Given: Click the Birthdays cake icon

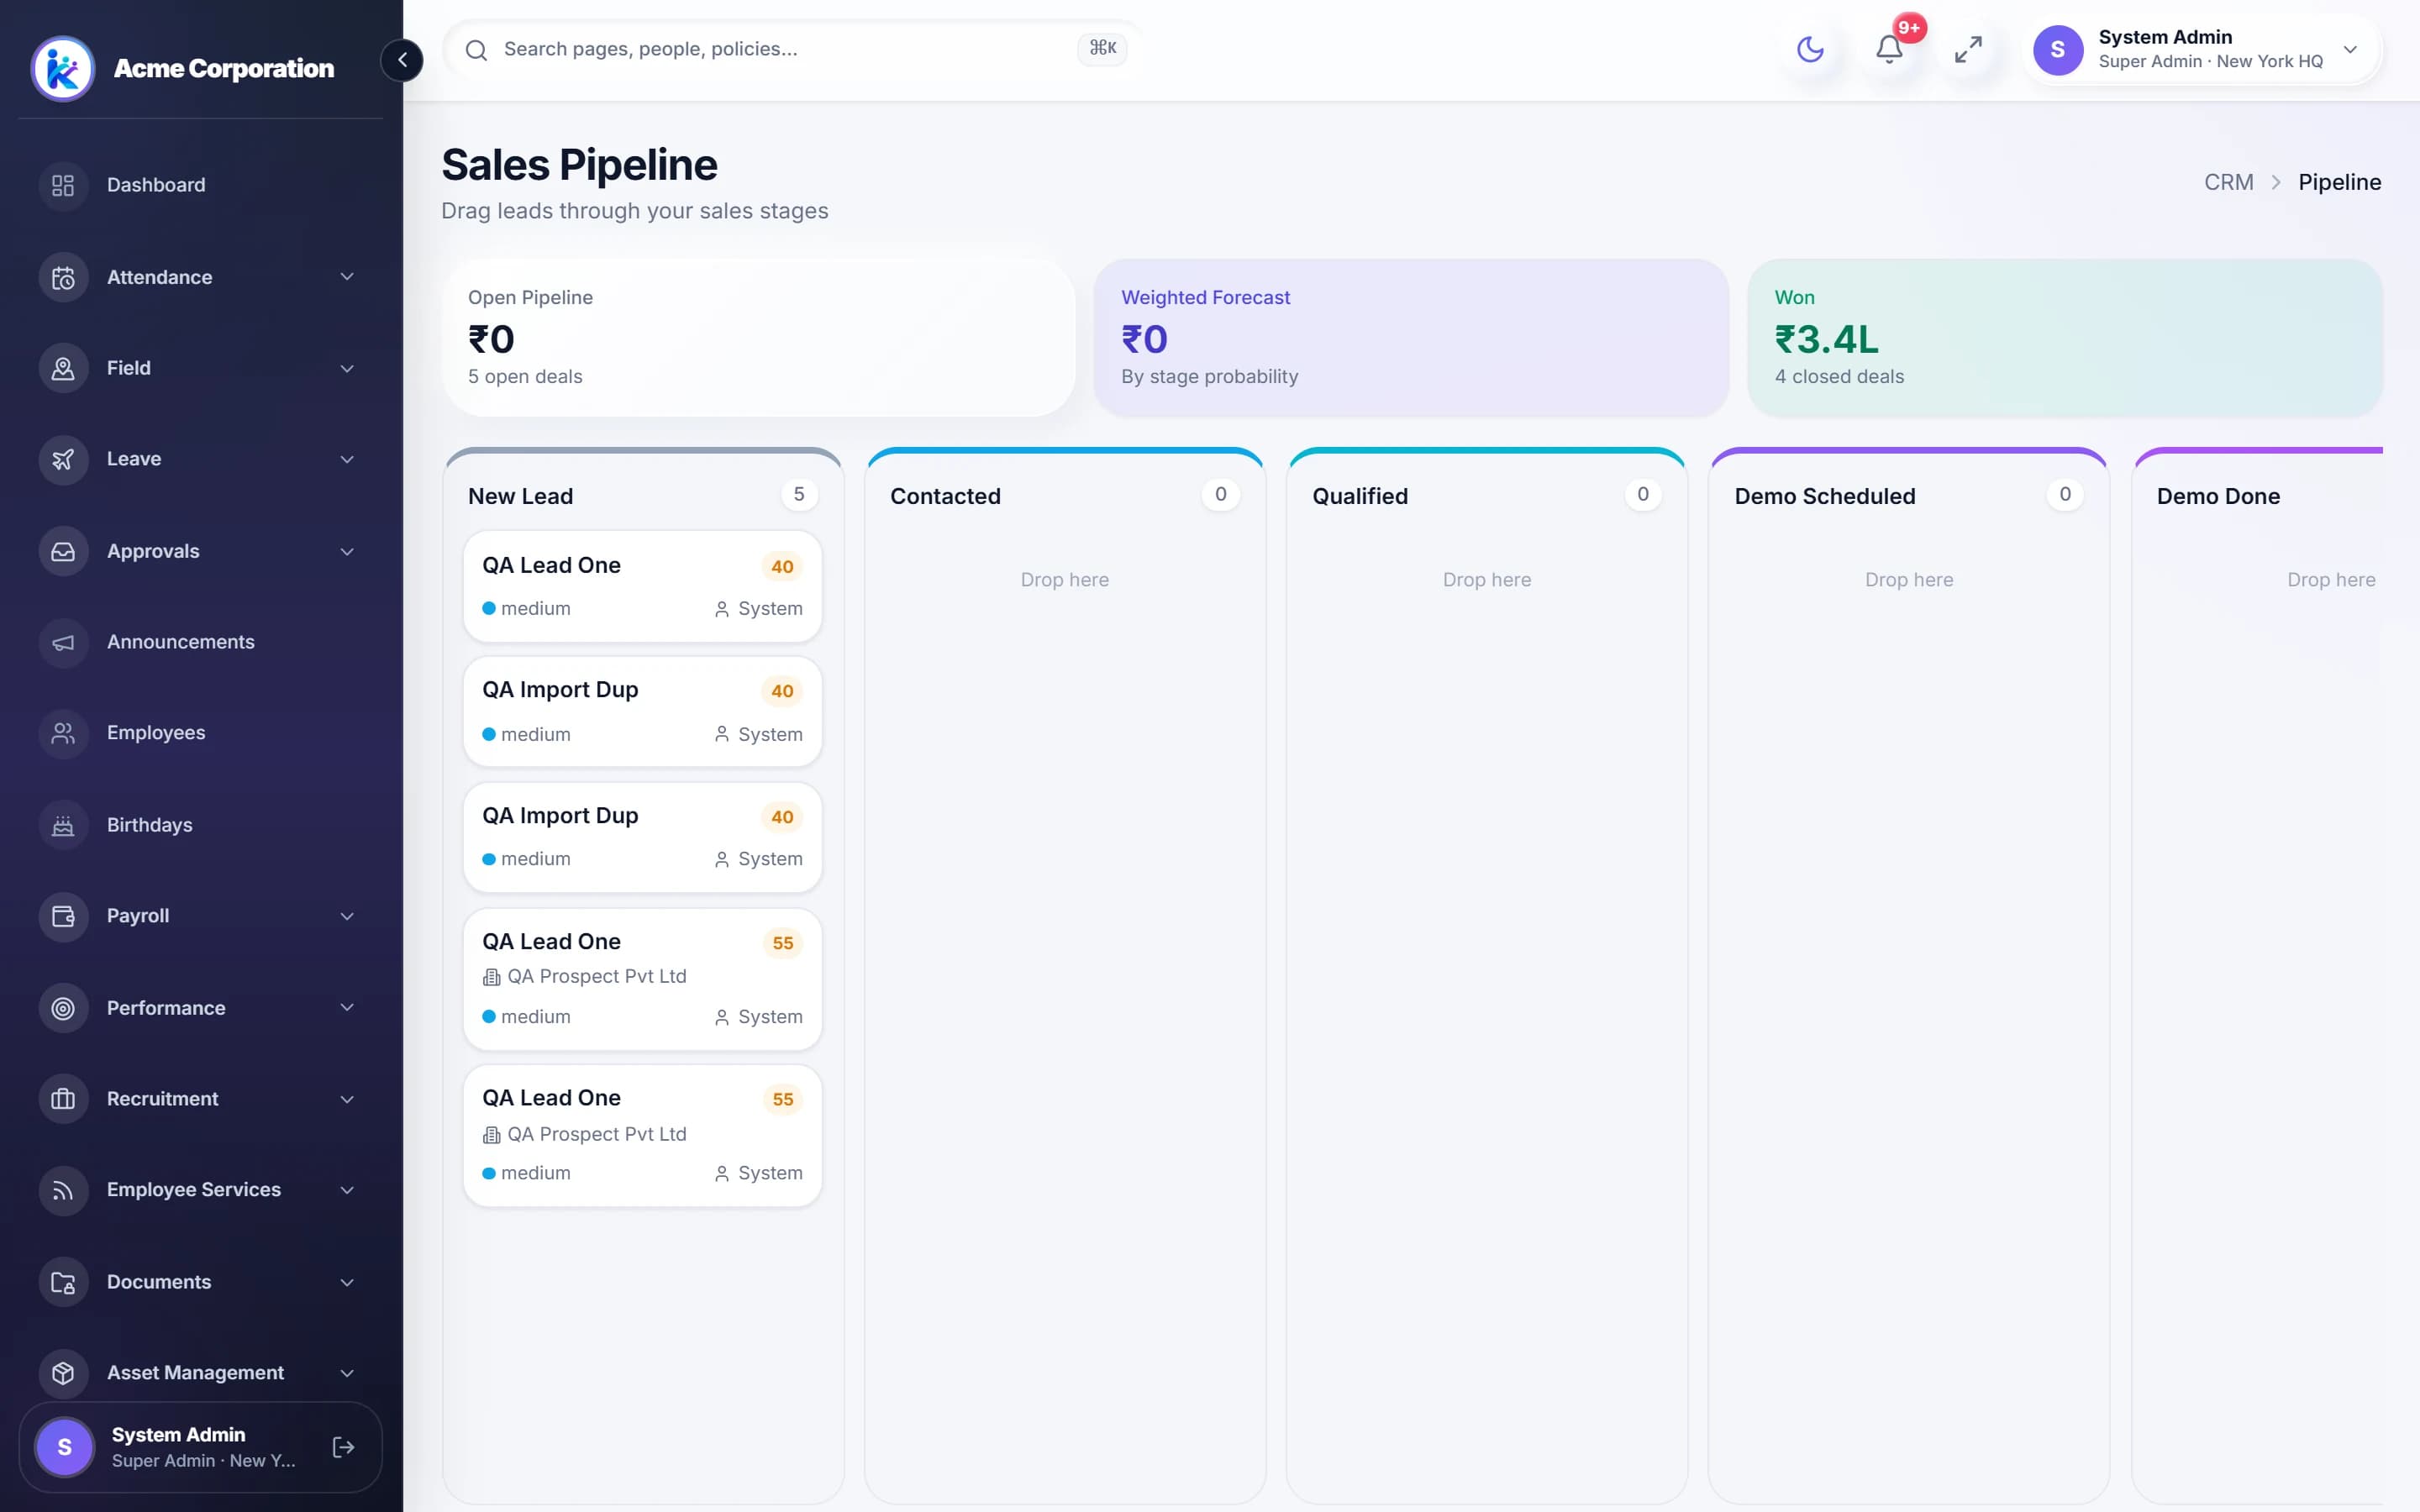Looking at the screenshot, I should tap(63, 825).
